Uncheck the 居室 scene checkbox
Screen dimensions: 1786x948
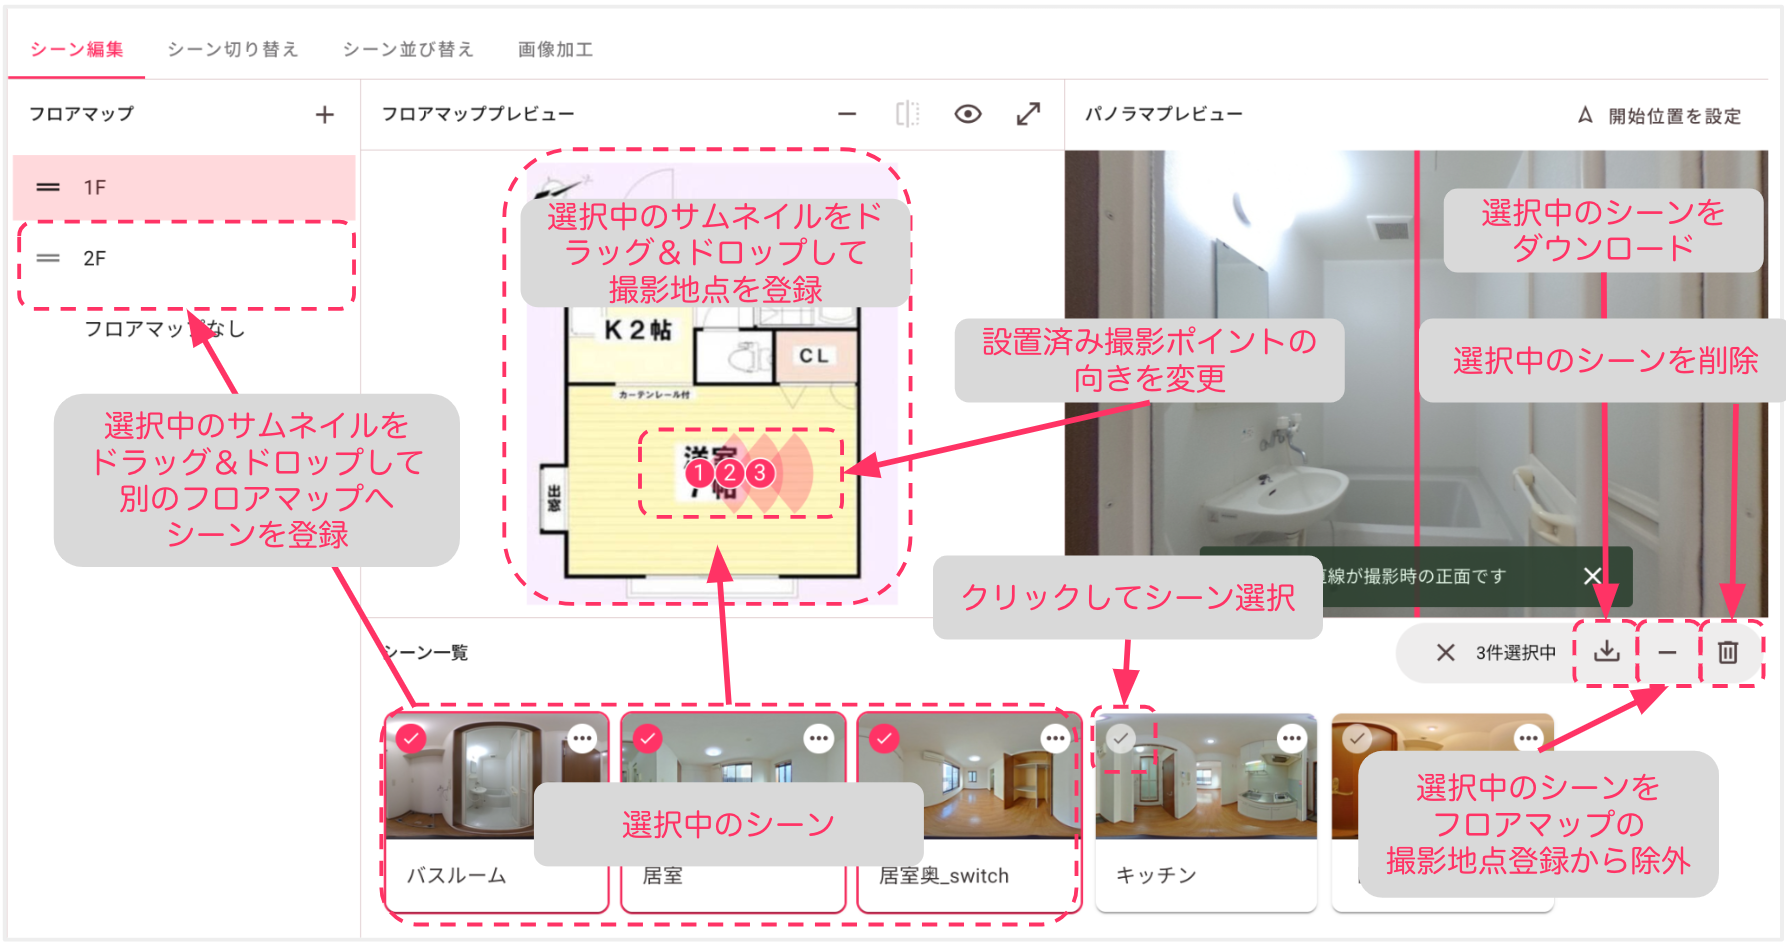click(648, 739)
